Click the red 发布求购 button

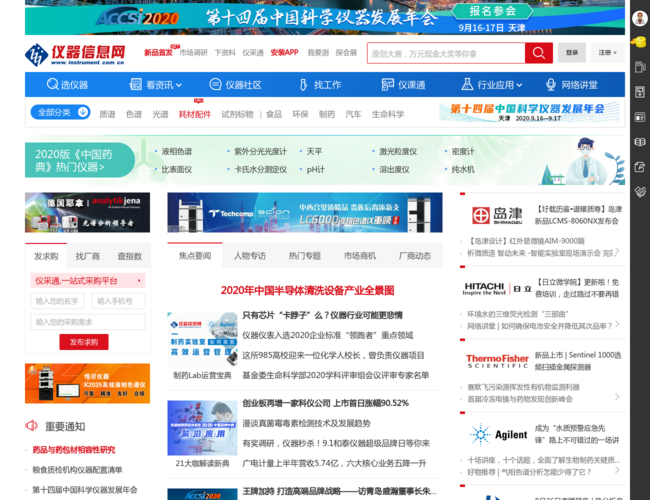[84, 342]
